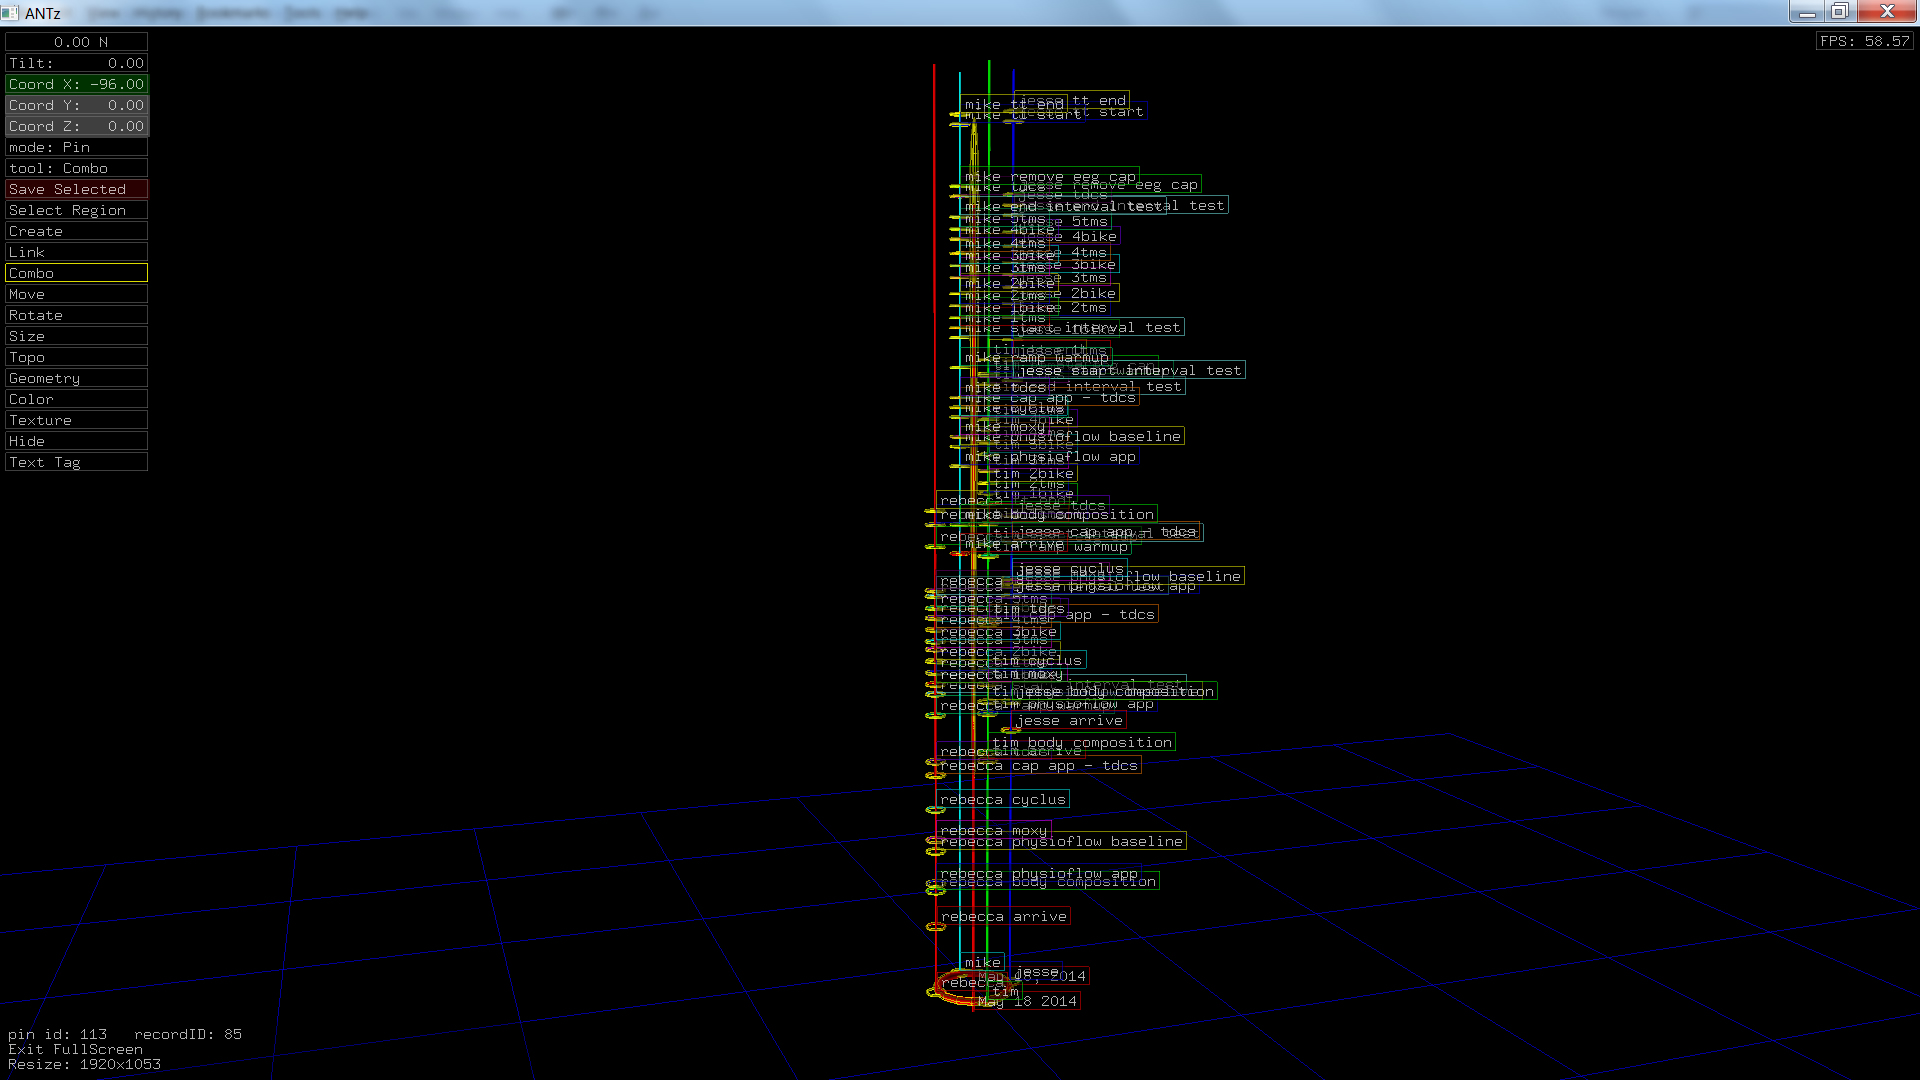Activate the Move tool
1920x1080 pixels.
pos(76,294)
